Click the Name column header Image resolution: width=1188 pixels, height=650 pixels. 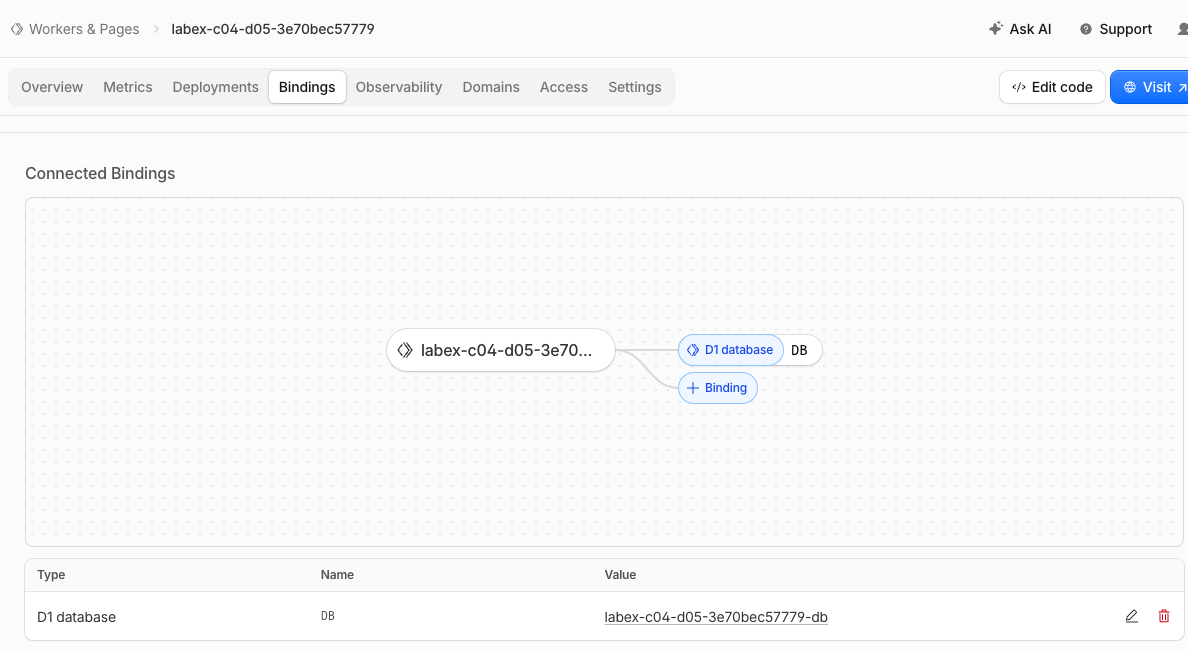[x=337, y=575]
